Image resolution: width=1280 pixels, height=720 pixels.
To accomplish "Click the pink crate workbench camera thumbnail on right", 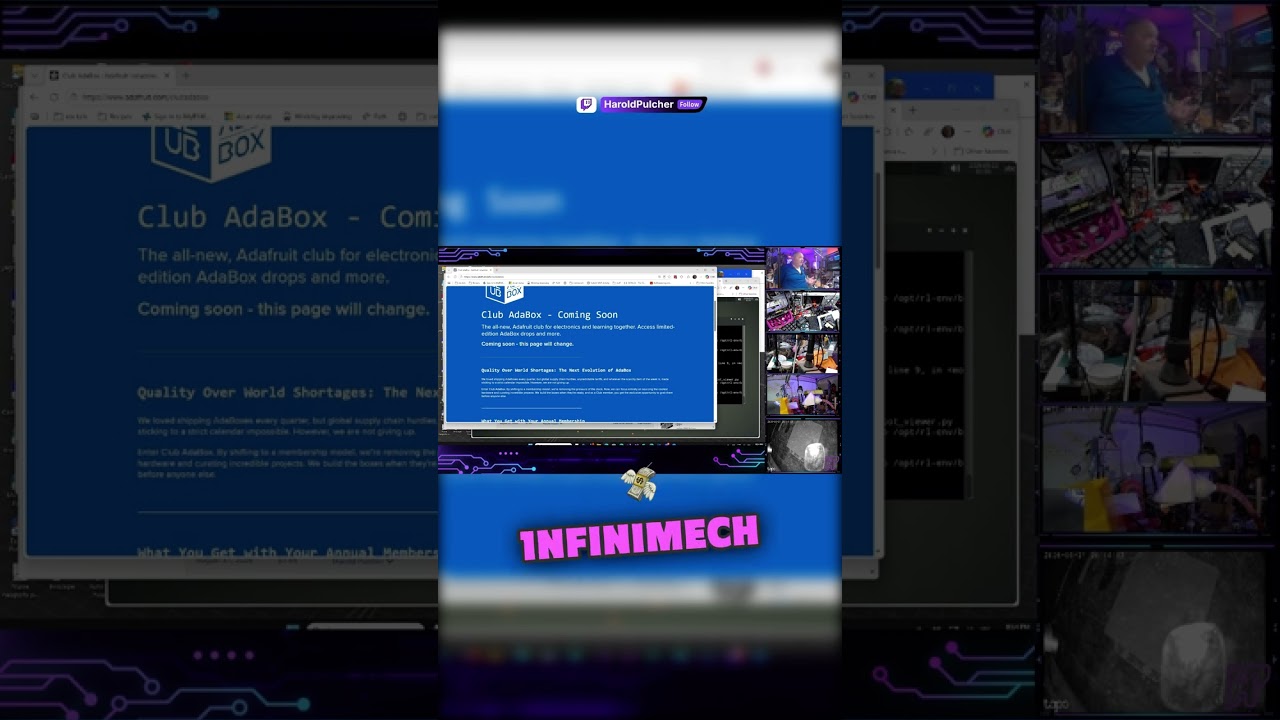I will coord(1154,205).
